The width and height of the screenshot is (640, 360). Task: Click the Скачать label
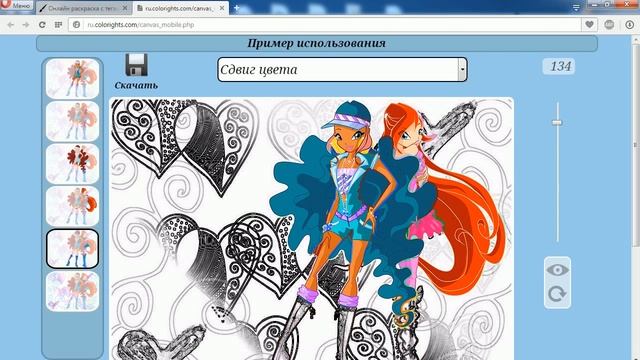[136, 85]
